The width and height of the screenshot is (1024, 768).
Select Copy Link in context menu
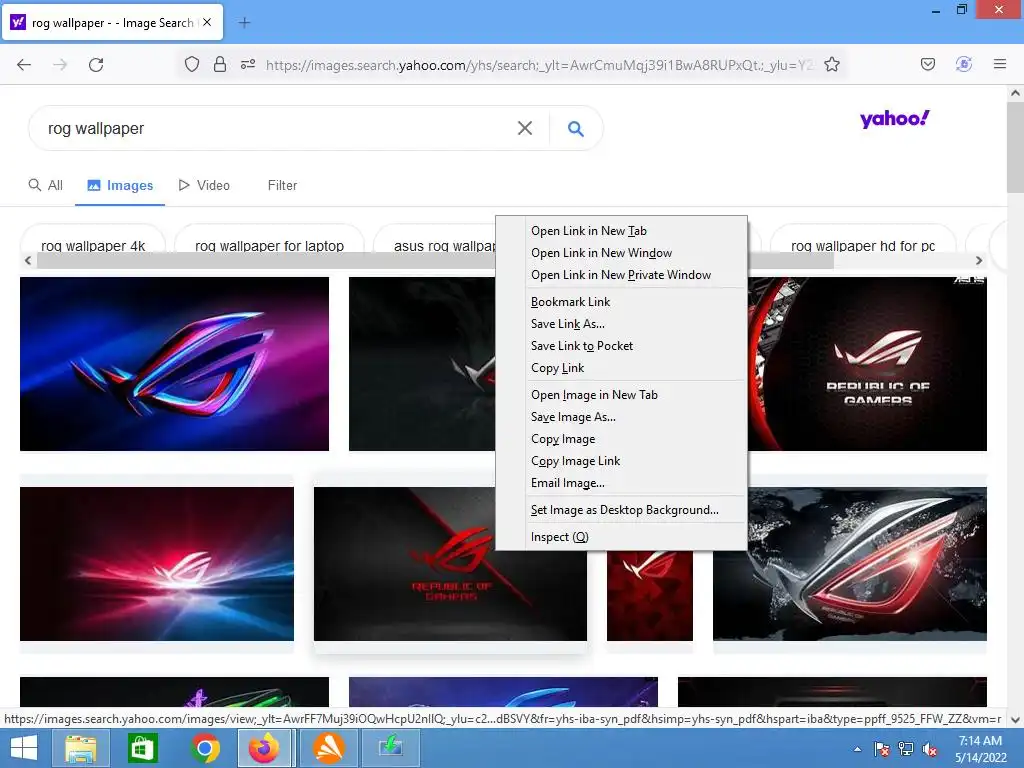621,368
